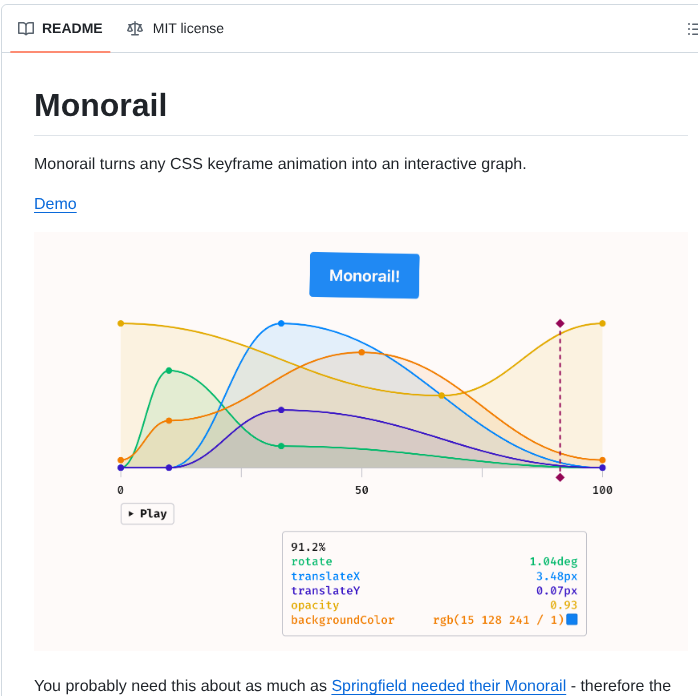Click the yellow opacity point at graph end
The image size is (698, 696).
point(602,324)
